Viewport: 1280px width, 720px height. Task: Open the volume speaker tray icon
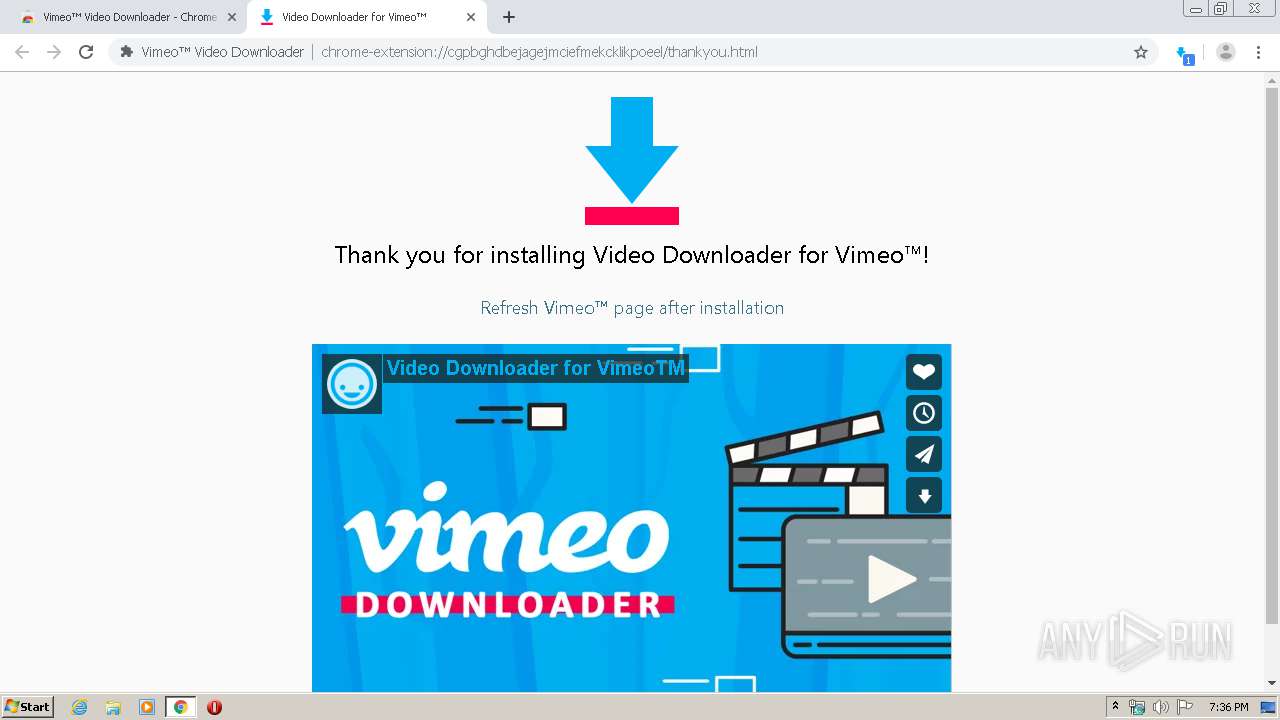1161,707
